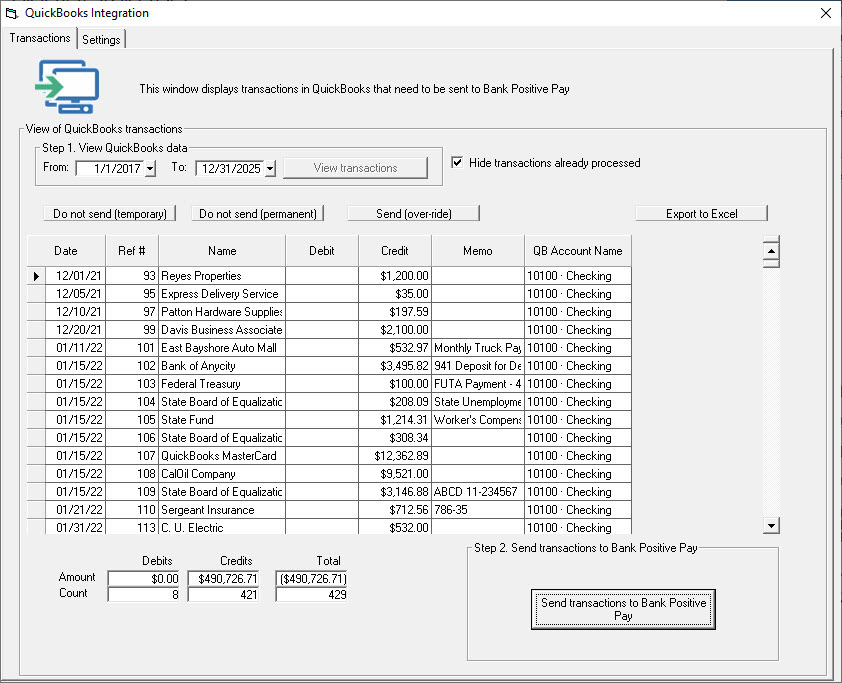Click the QuickBooks Integration title bar icon
The height and width of the screenshot is (683, 842).
point(12,13)
